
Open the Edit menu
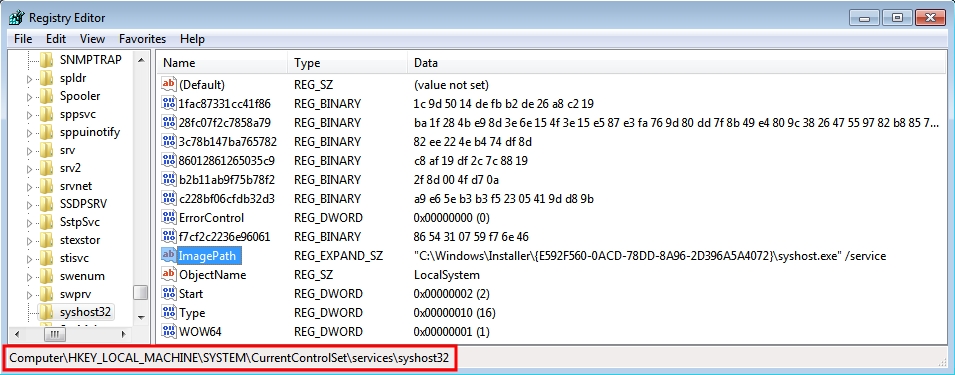tap(56, 39)
